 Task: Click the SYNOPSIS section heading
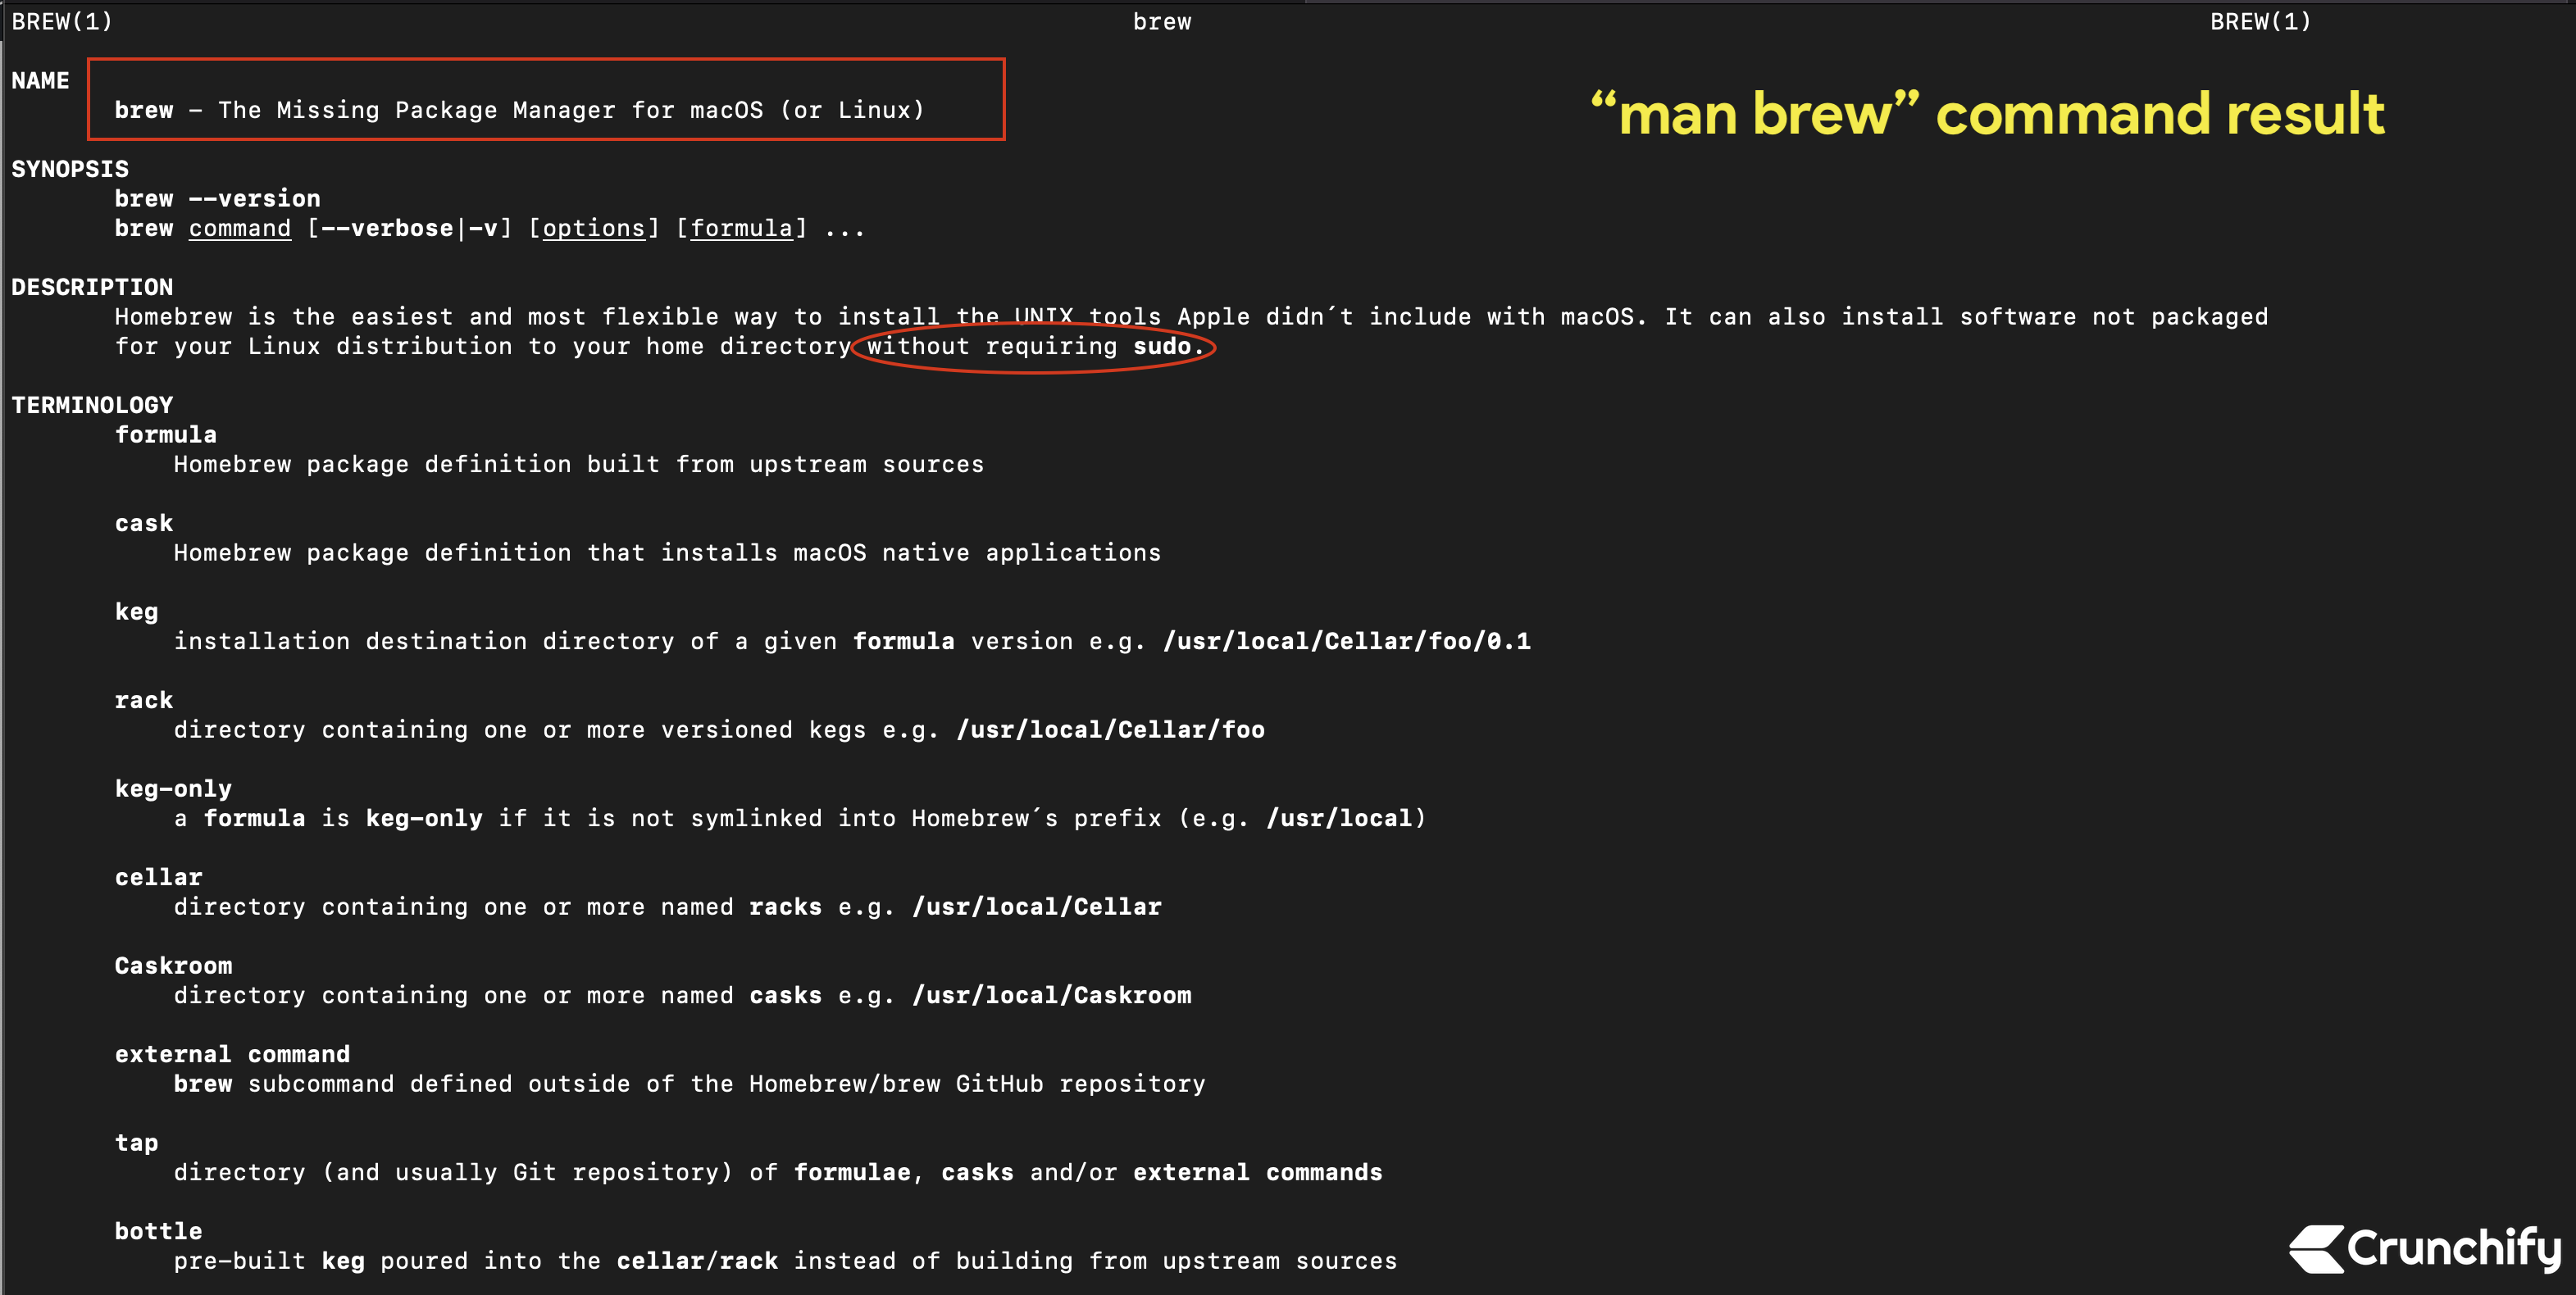pos(70,169)
